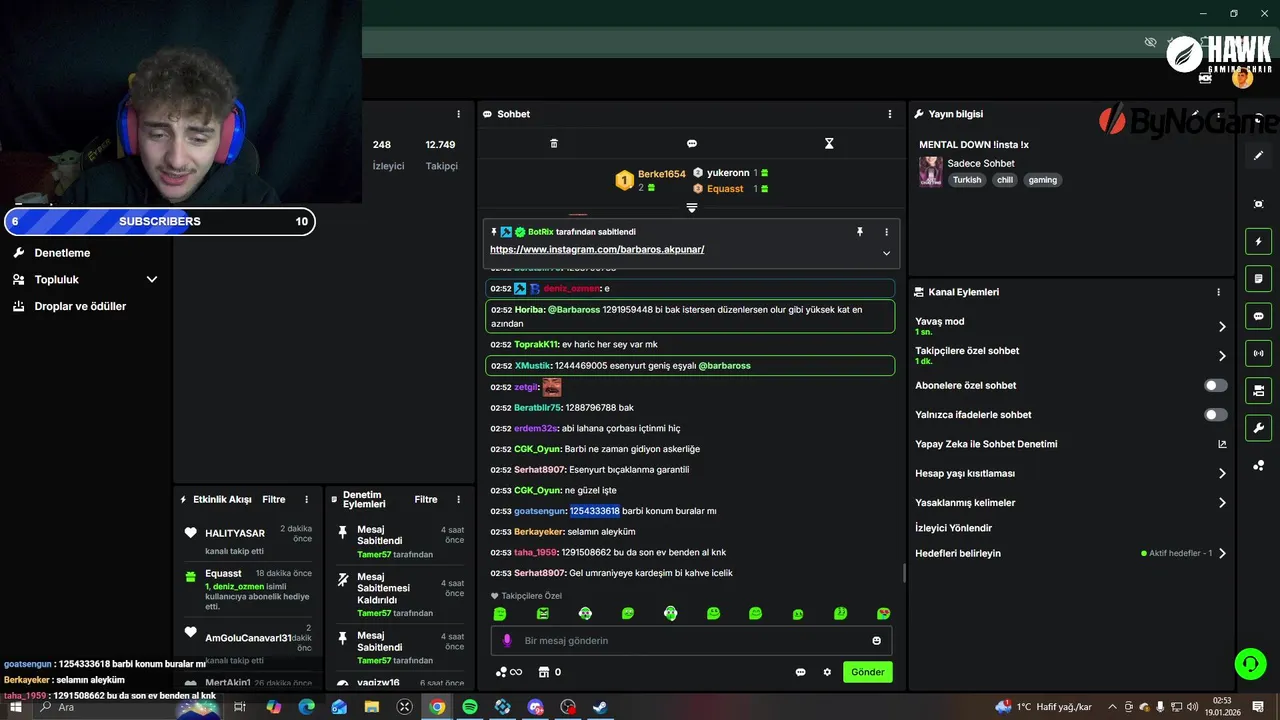This screenshot has height=720, width=1280.
Task: Insert the first green follower emote
Action: [500, 614]
